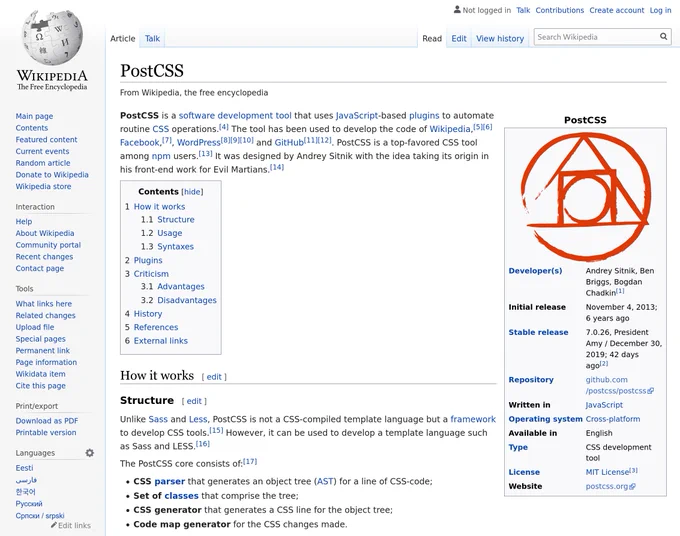This screenshot has height=536, width=680.
Task: Open the software development tool link
Action: coord(235,116)
